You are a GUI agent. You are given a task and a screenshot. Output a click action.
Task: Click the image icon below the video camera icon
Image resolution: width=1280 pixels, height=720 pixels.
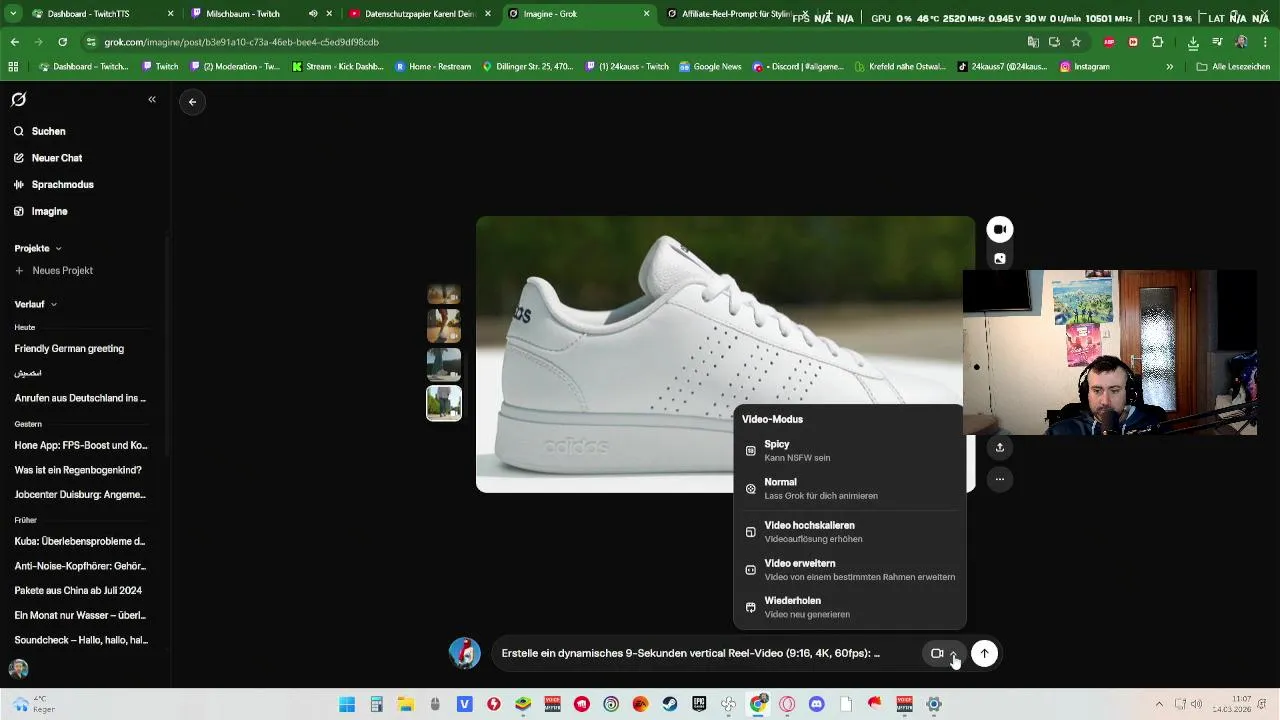999,259
